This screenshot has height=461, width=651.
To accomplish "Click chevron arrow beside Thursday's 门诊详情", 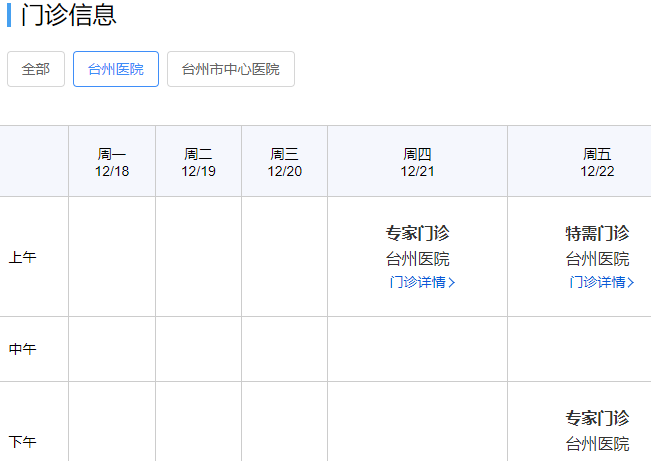I will (x=452, y=283).
